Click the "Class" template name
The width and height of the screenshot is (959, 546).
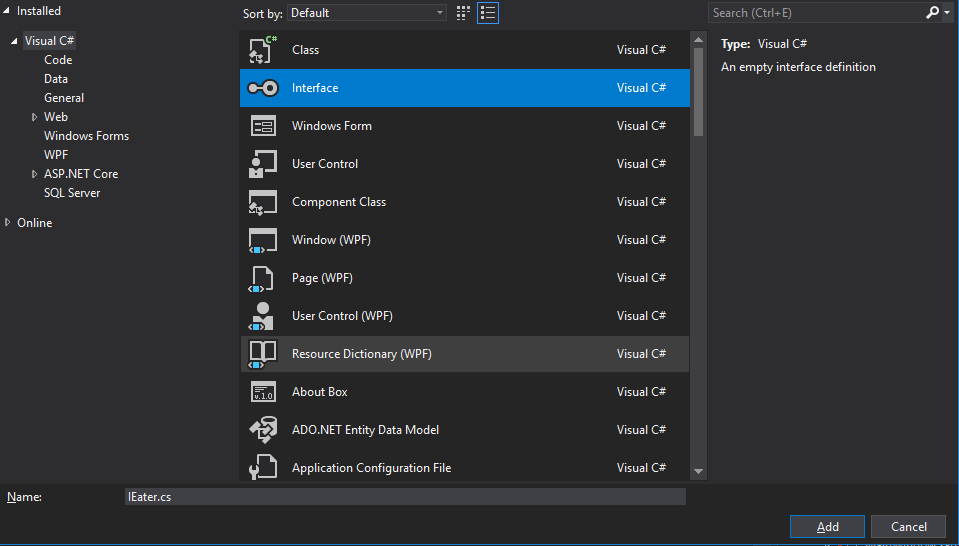coord(305,50)
